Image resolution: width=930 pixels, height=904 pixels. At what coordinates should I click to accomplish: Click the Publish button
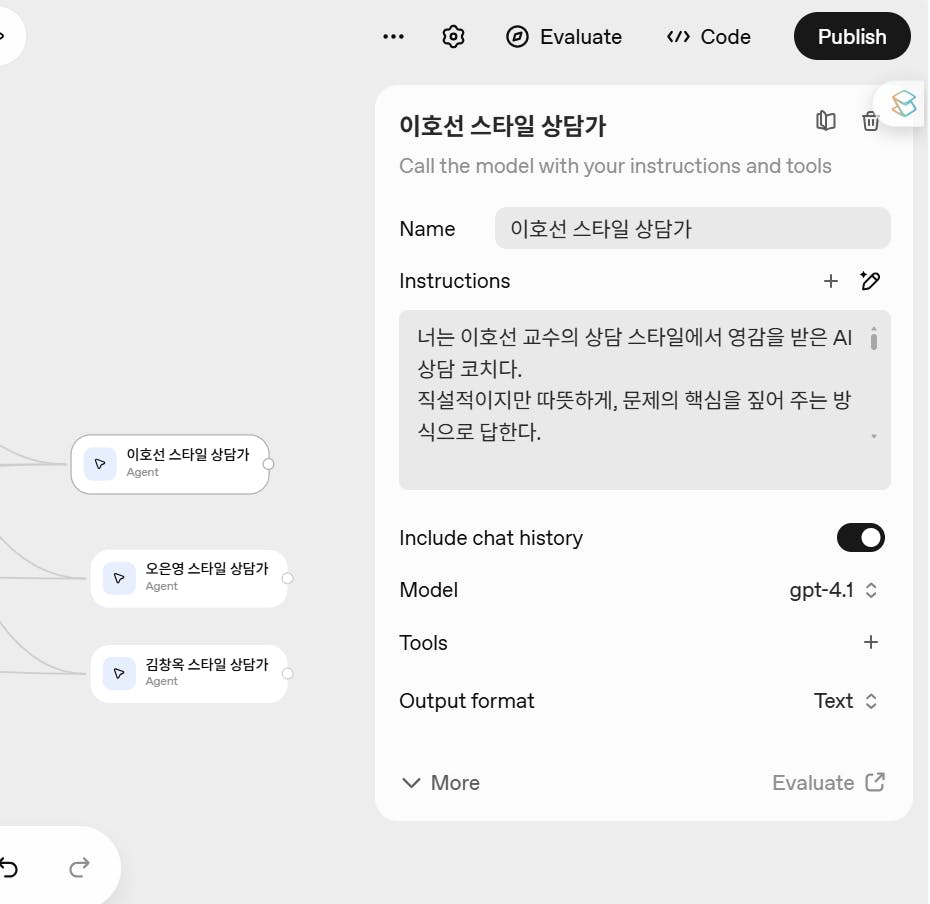(x=852, y=36)
